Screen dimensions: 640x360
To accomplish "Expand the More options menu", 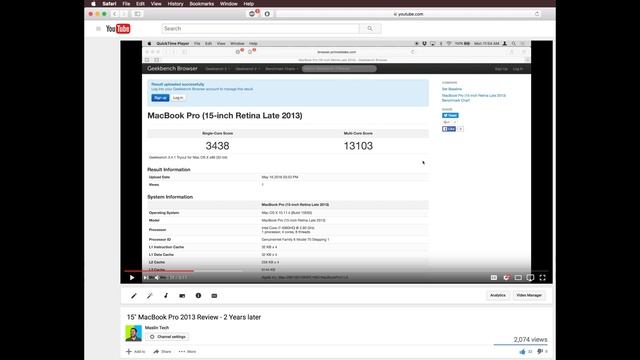I will [187, 351].
